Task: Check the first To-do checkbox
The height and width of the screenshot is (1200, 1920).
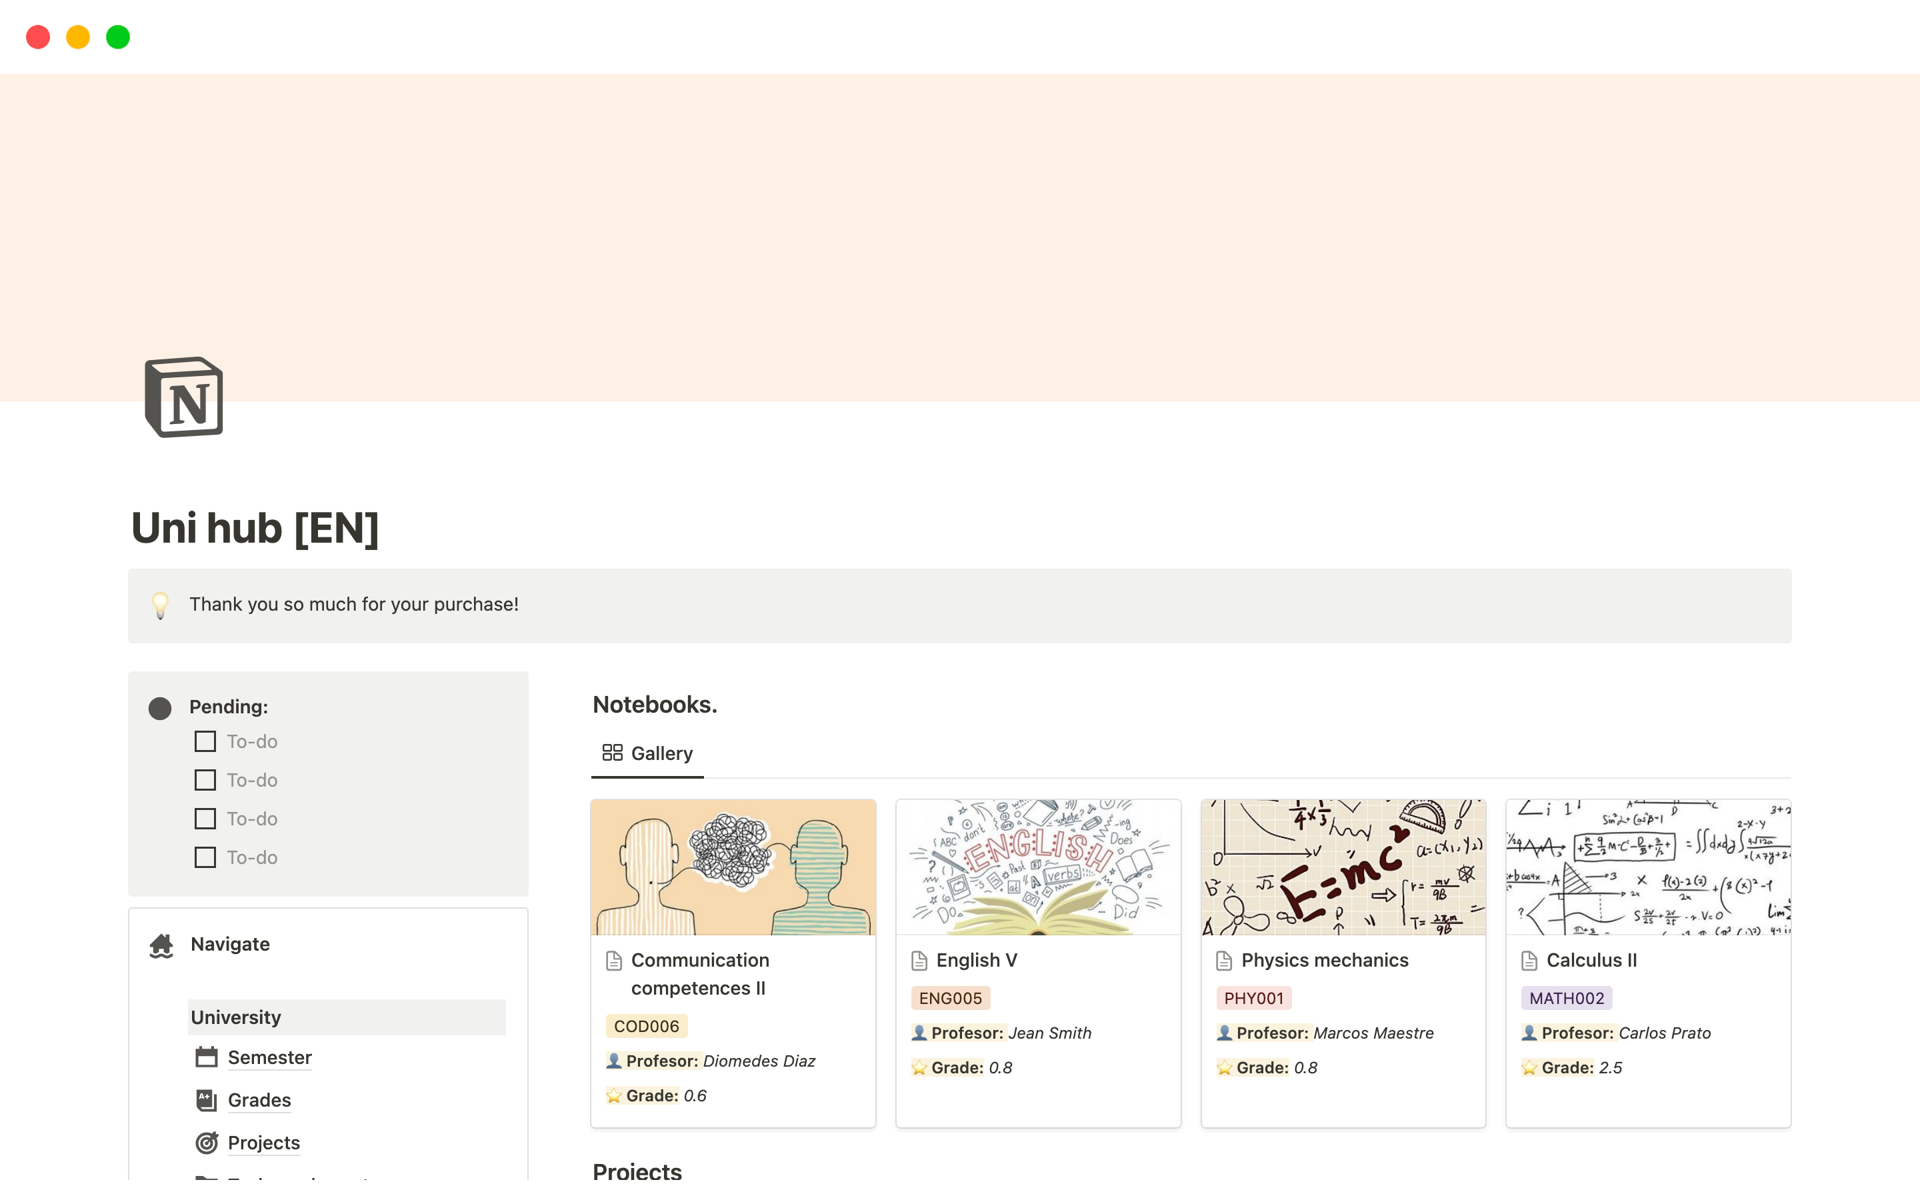Action: (205, 741)
